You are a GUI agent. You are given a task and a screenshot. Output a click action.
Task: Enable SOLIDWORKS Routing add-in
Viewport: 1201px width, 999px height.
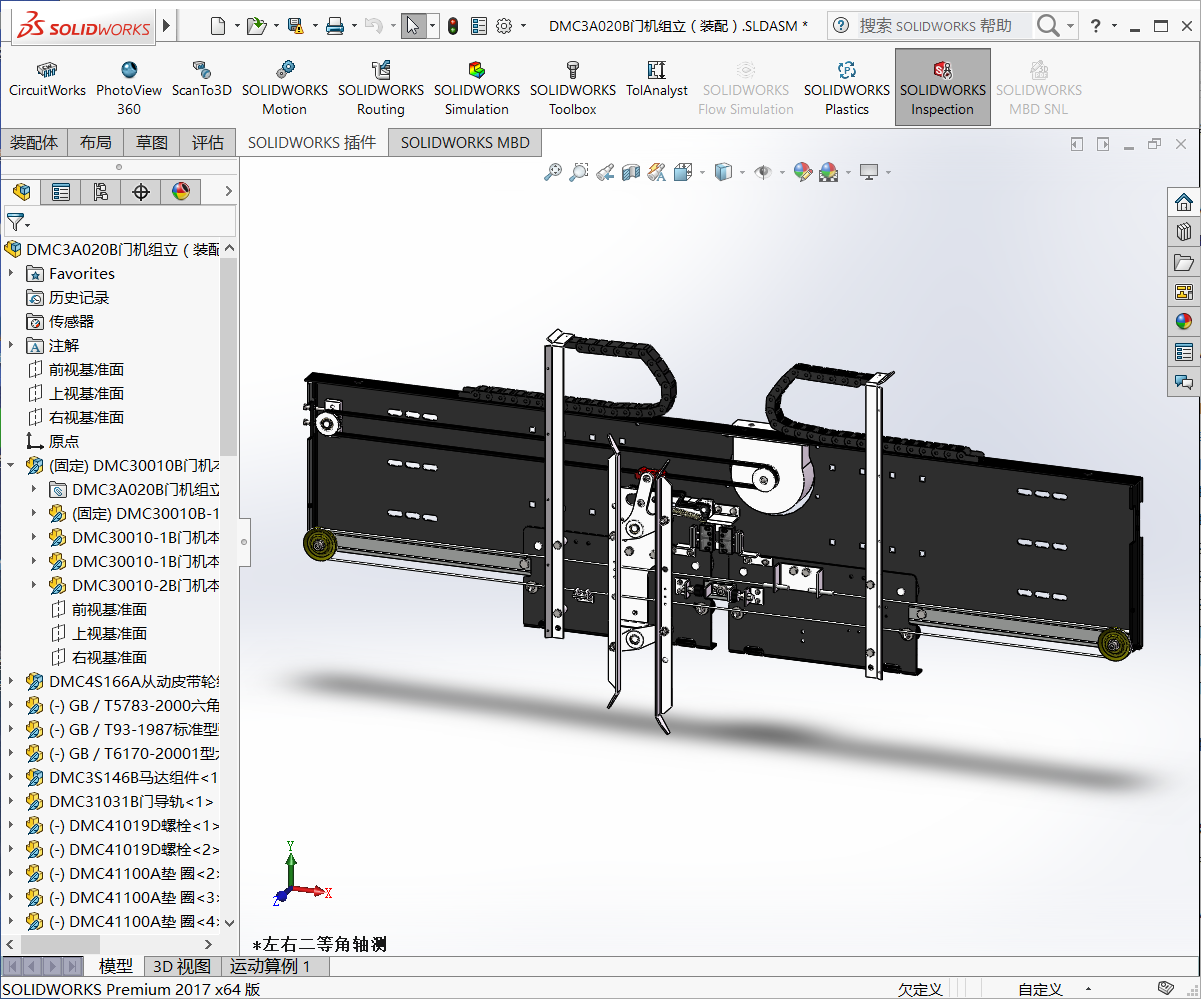(x=381, y=88)
